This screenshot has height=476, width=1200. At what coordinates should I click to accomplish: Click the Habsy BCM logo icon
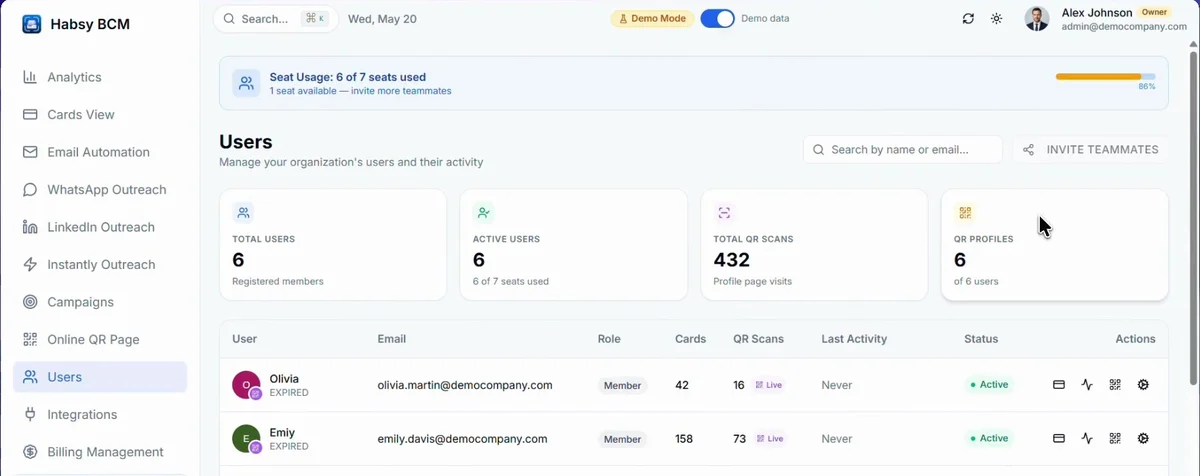click(x=32, y=24)
